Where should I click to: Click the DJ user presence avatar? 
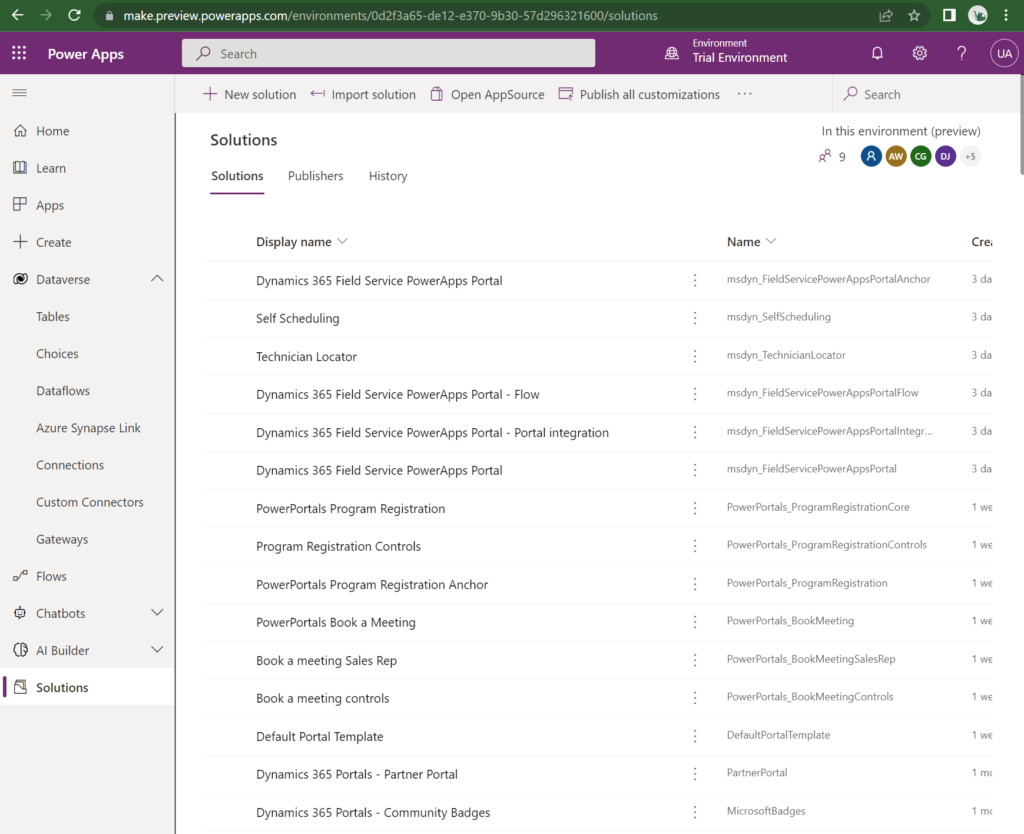[945, 156]
